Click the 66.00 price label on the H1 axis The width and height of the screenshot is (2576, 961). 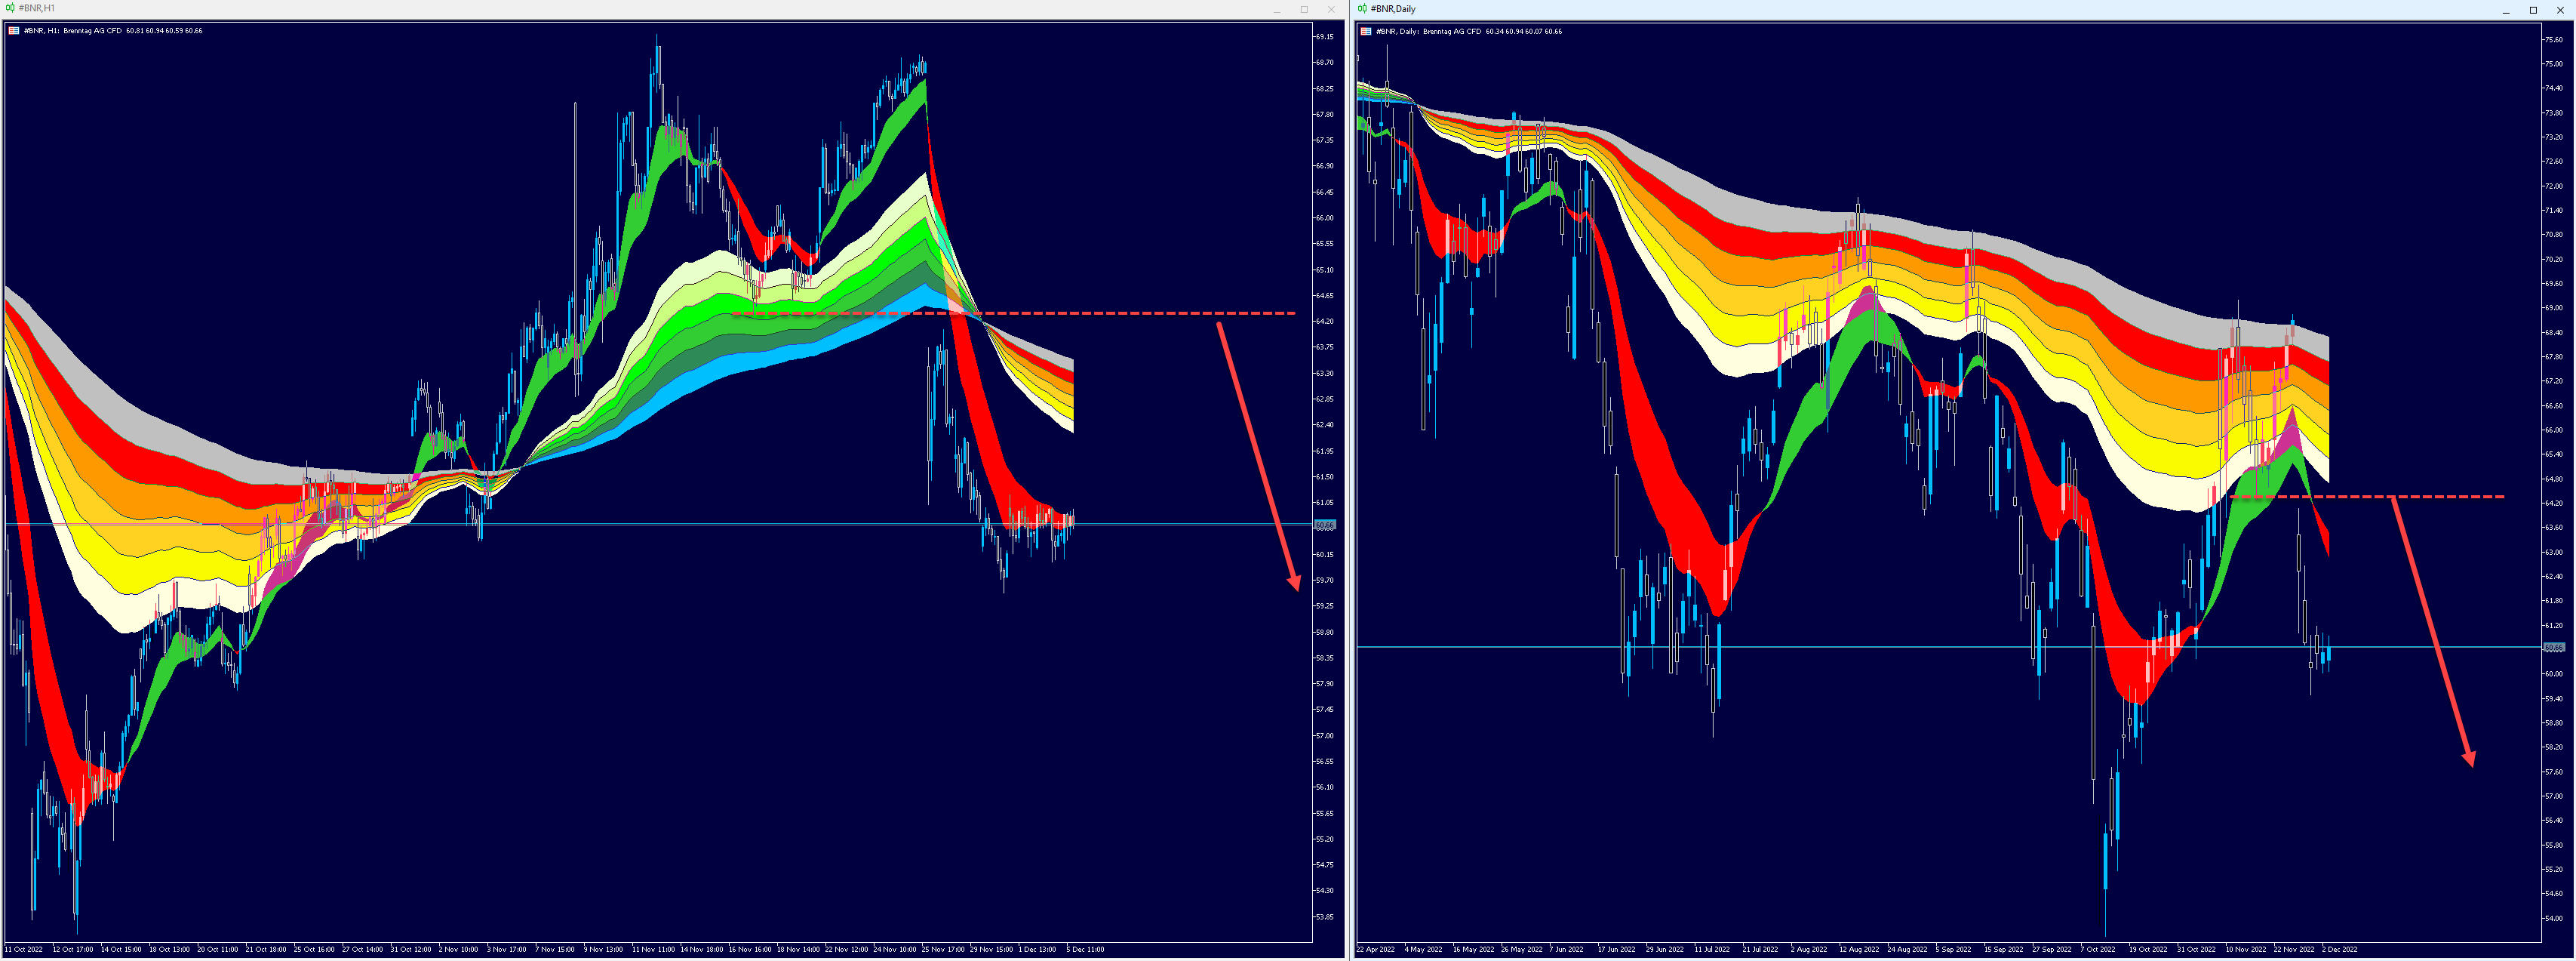1325,218
